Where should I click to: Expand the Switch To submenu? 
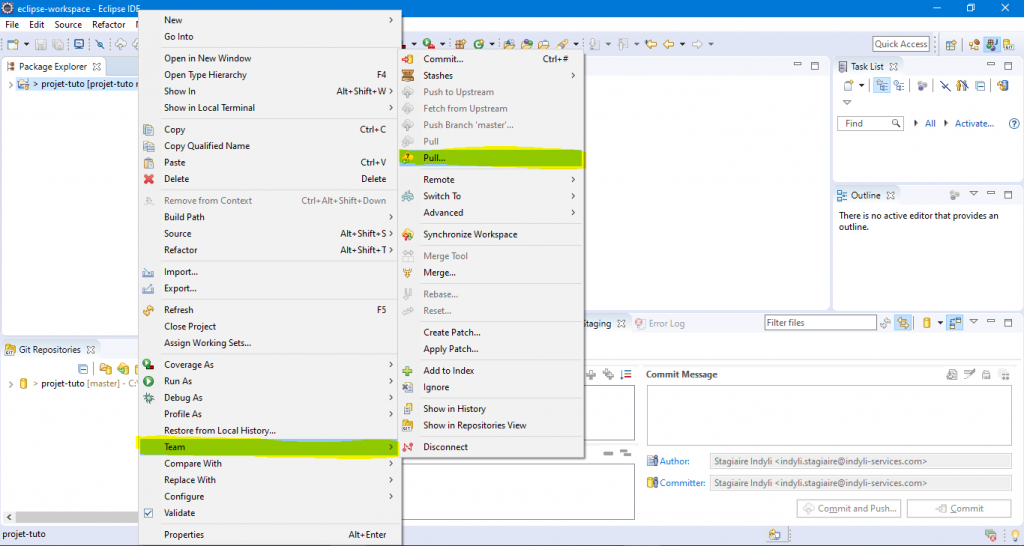point(491,196)
